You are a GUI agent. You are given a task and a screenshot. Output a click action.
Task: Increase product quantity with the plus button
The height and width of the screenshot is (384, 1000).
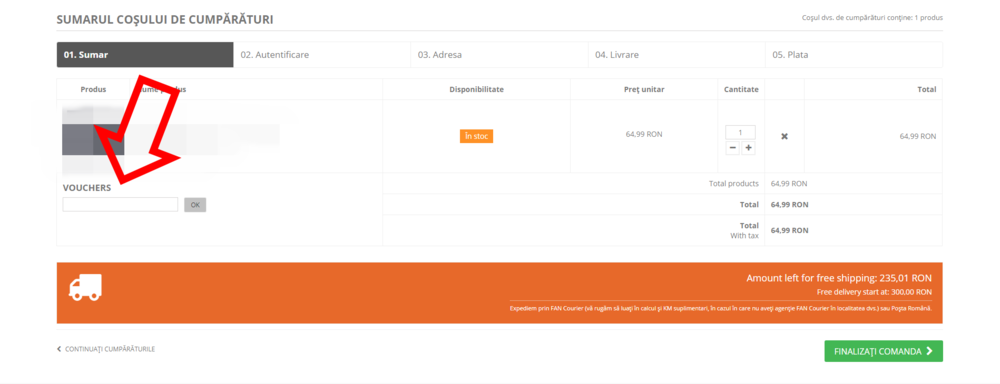[x=748, y=148]
